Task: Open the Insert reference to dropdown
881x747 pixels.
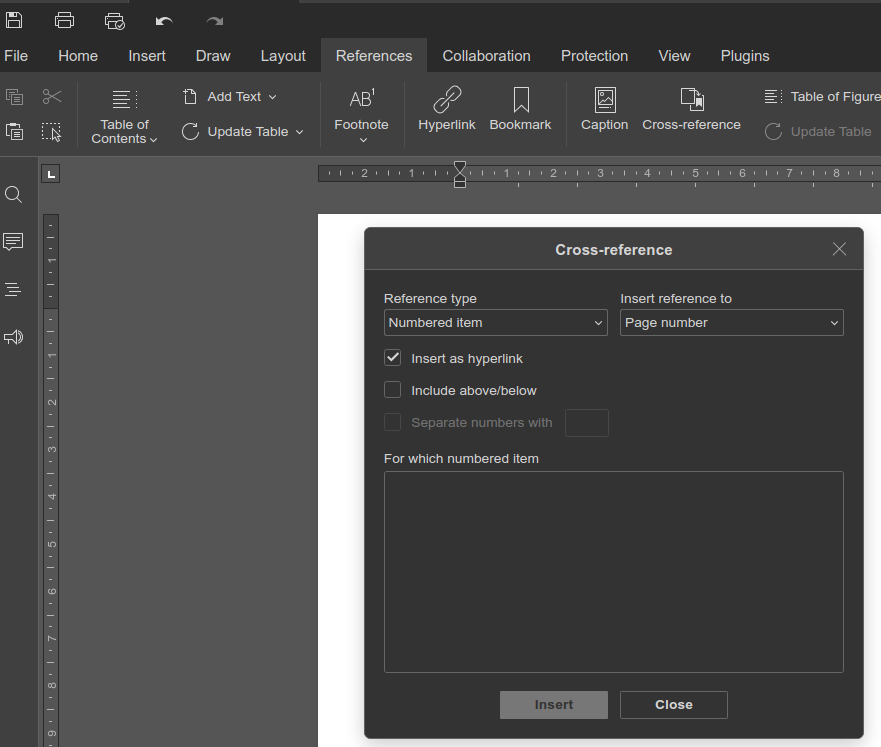Action: tap(731, 323)
